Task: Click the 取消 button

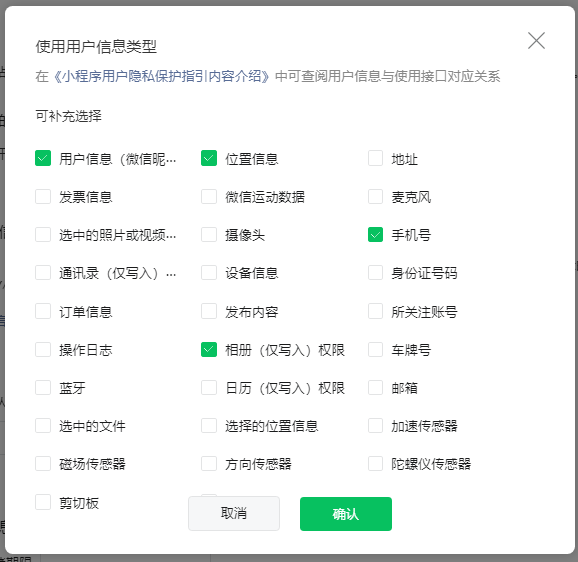Action: (234, 513)
